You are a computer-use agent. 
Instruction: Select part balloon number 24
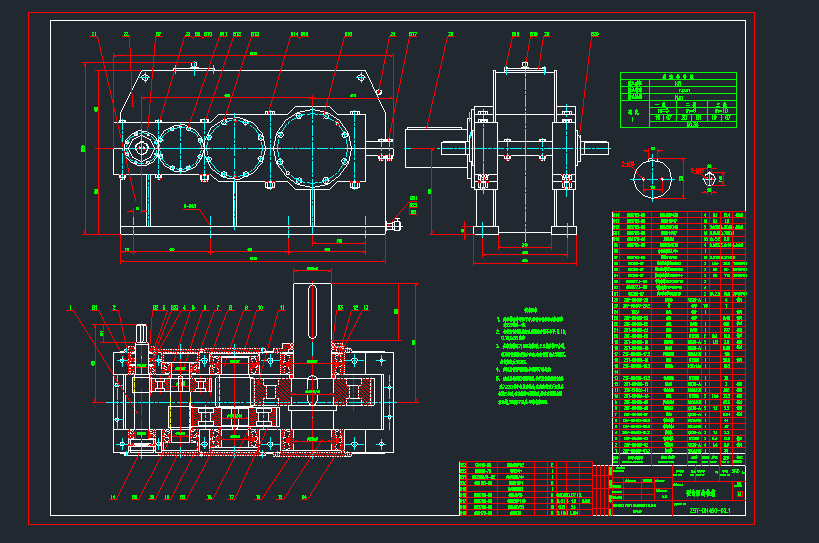(x=393, y=35)
